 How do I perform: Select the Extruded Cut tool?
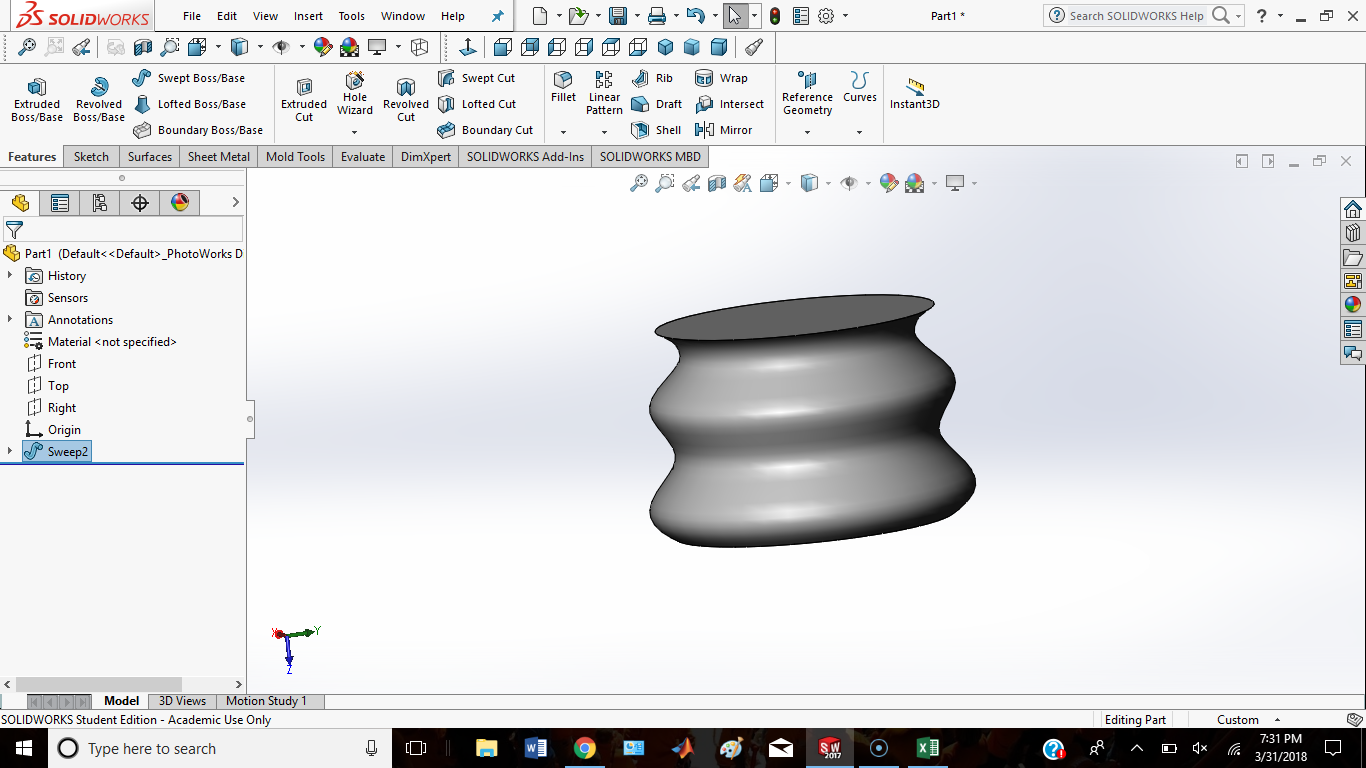pyautogui.click(x=304, y=100)
